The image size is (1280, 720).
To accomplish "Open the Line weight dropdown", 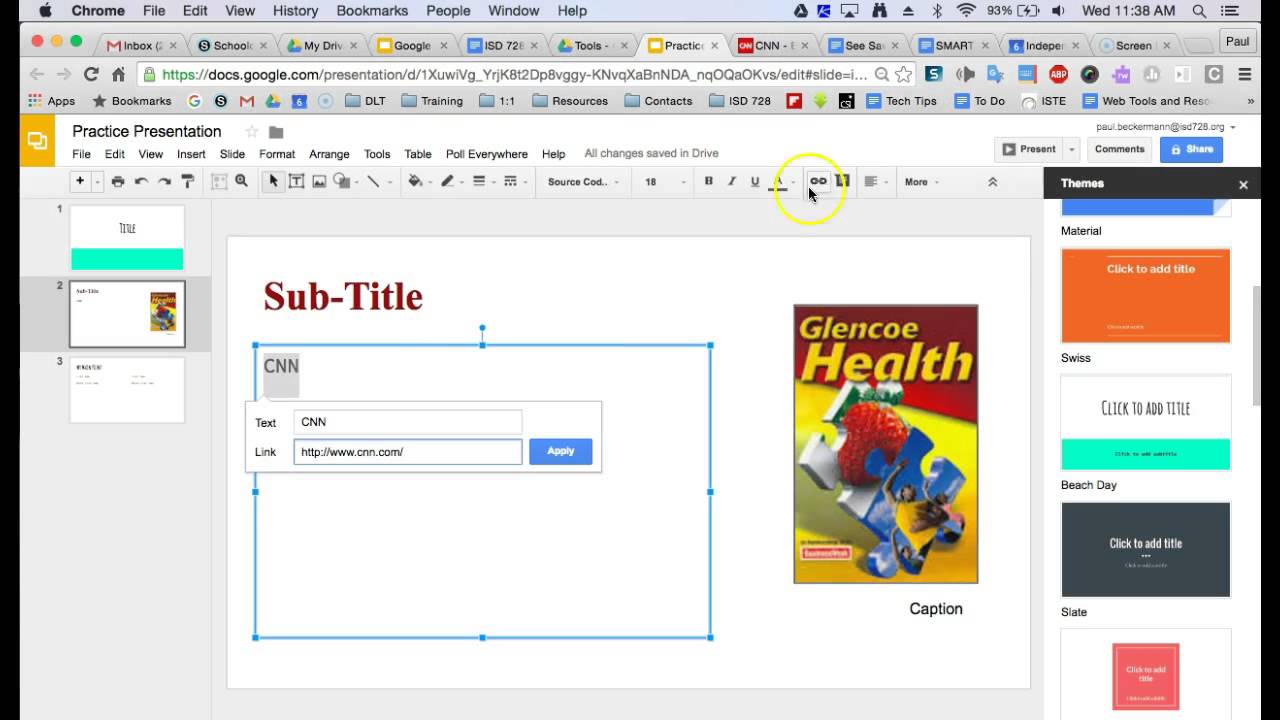I will click(482, 182).
